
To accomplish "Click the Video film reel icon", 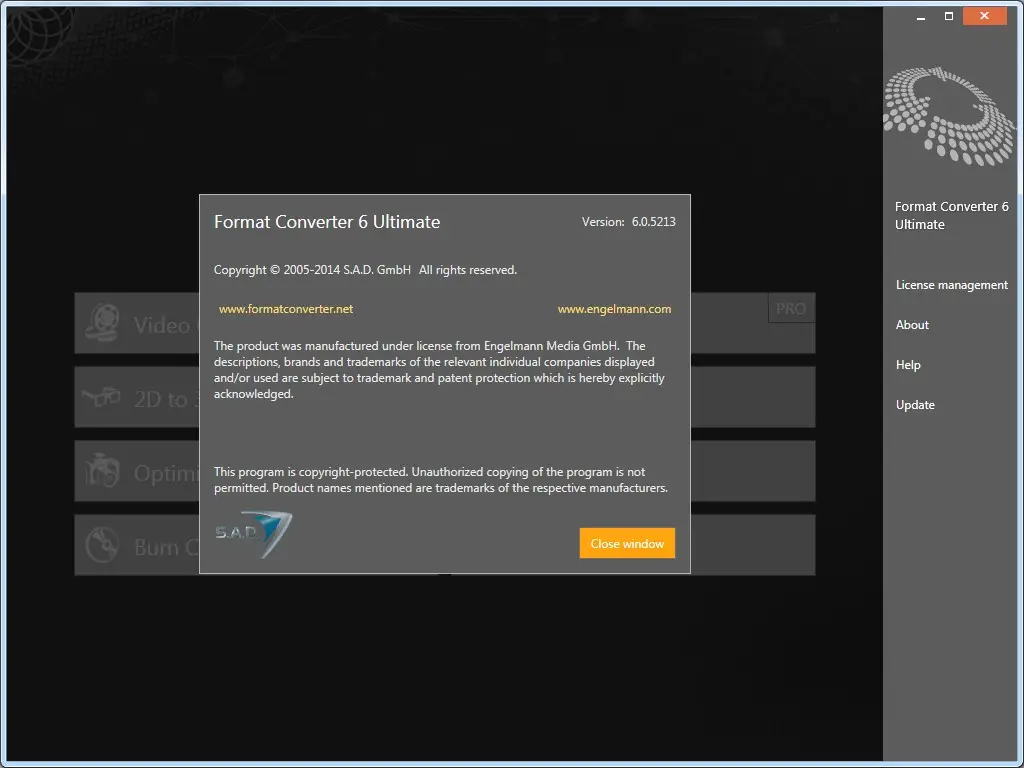I will point(103,323).
